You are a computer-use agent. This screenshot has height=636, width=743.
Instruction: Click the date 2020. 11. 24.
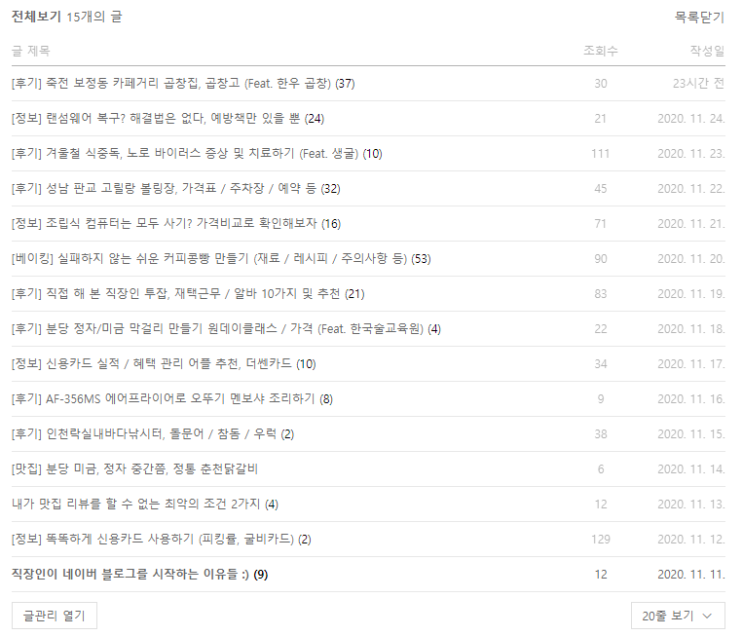(x=691, y=118)
